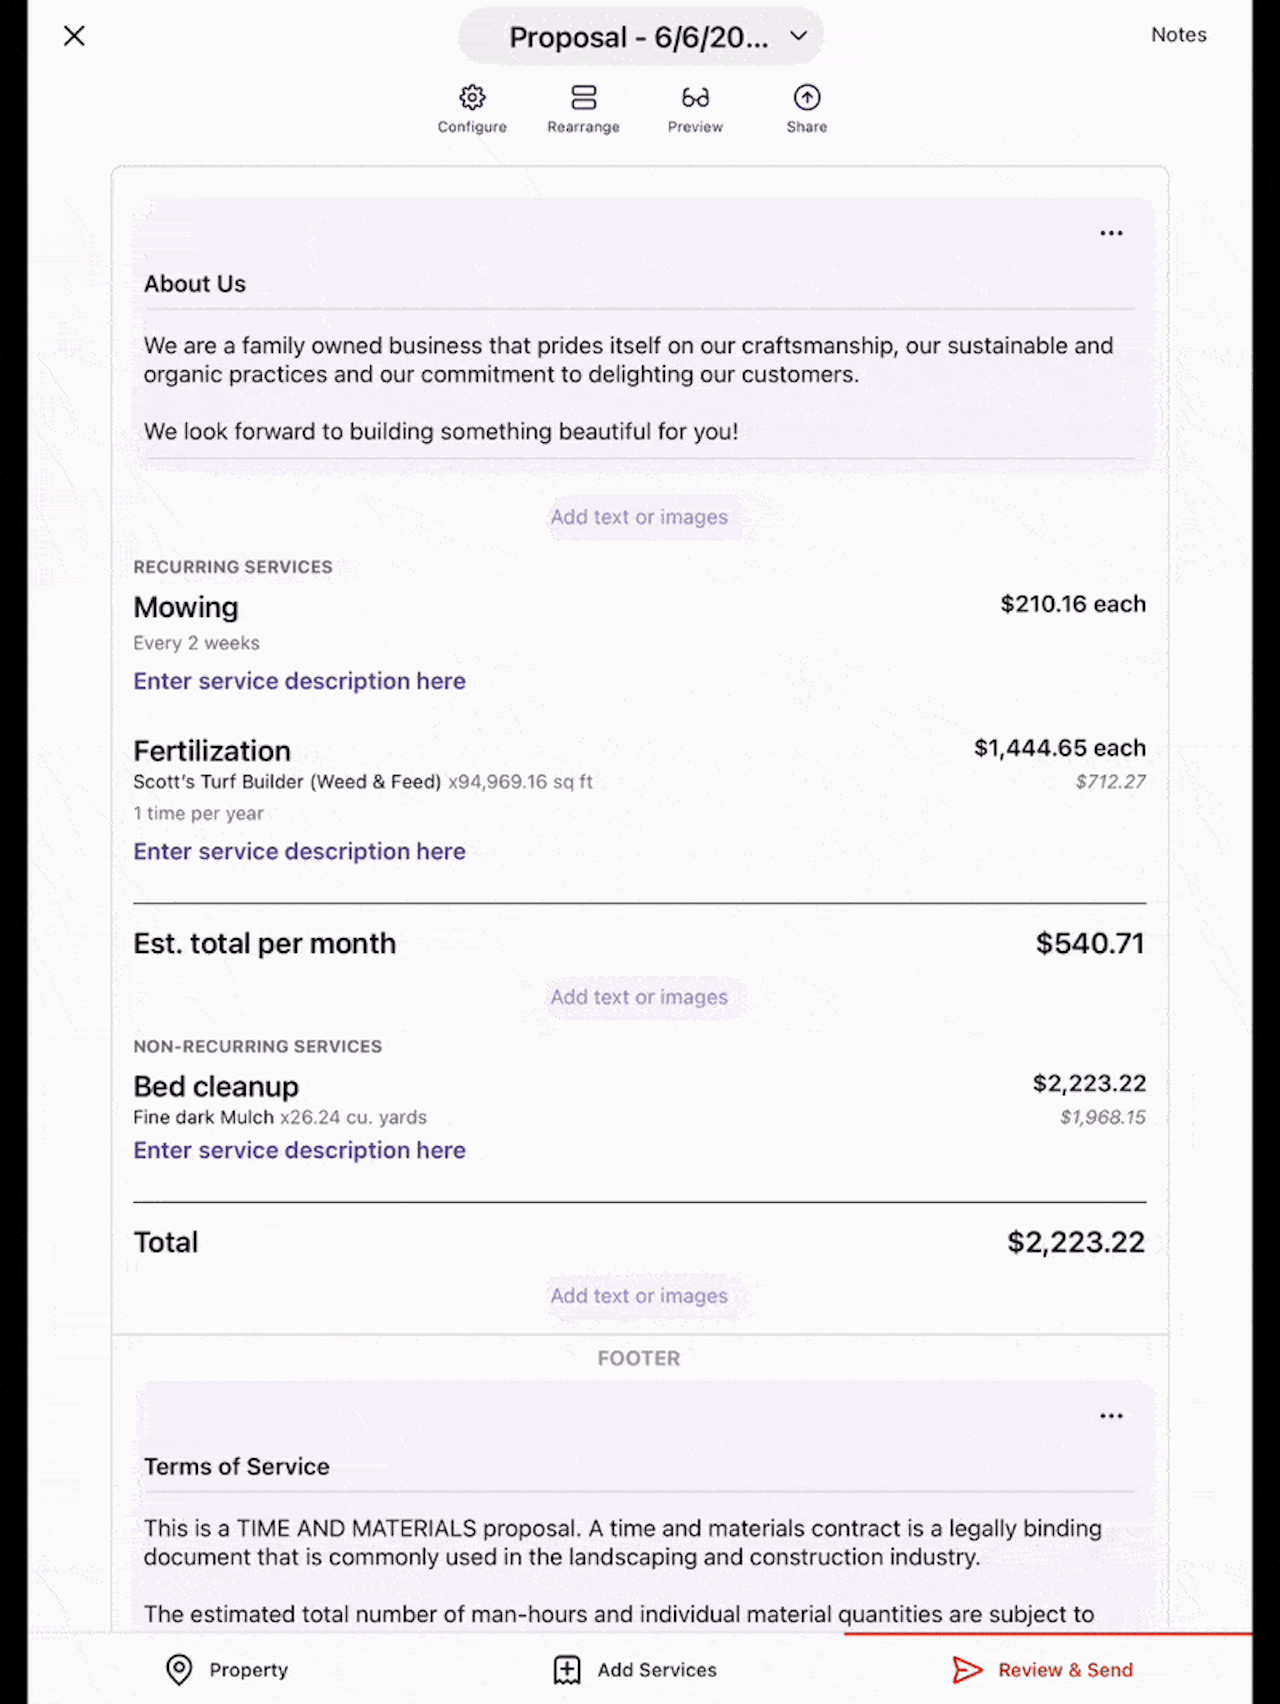Image resolution: width=1280 pixels, height=1704 pixels.
Task: Add text or images below About Us
Action: coord(639,517)
